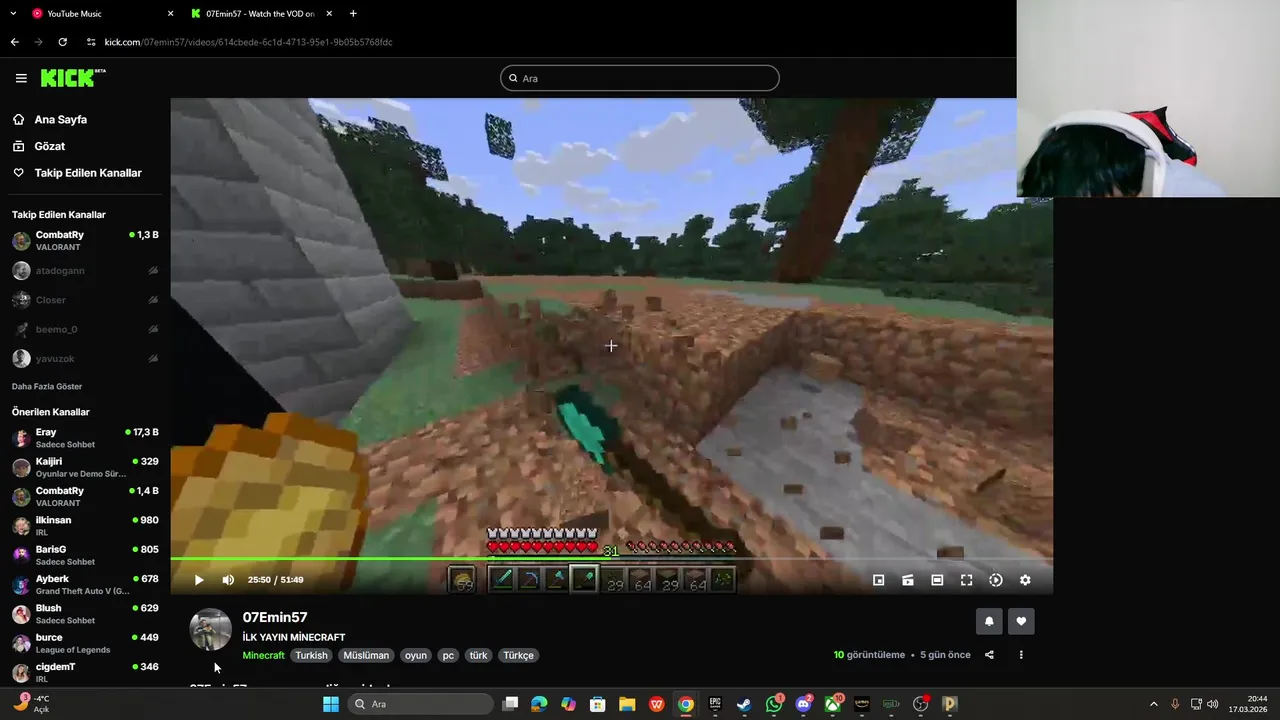Open the browser tab list dropdown
This screenshot has height=720, width=1280.
point(13,14)
